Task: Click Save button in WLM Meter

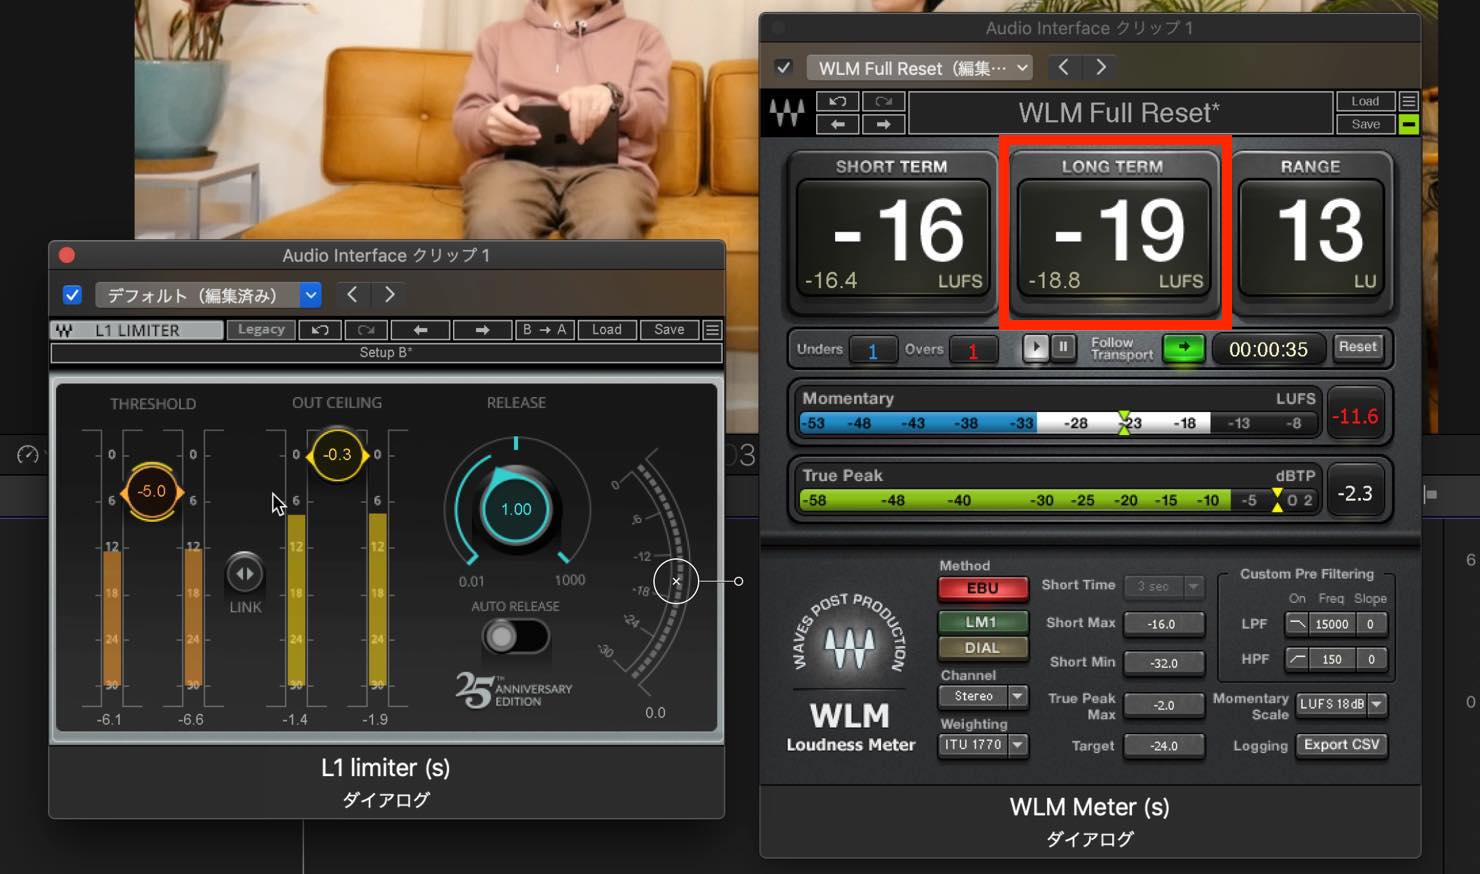Action: point(1365,124)
